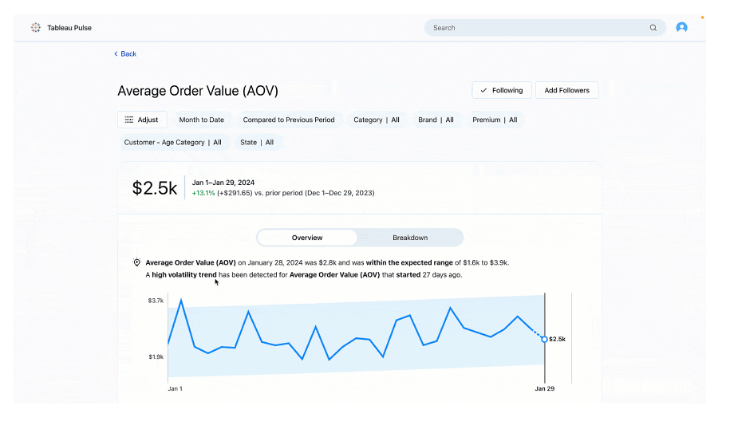Screen dimensions: 730x426
Task: Click the magnifier icon in search bar
Action: pos(654,28)
